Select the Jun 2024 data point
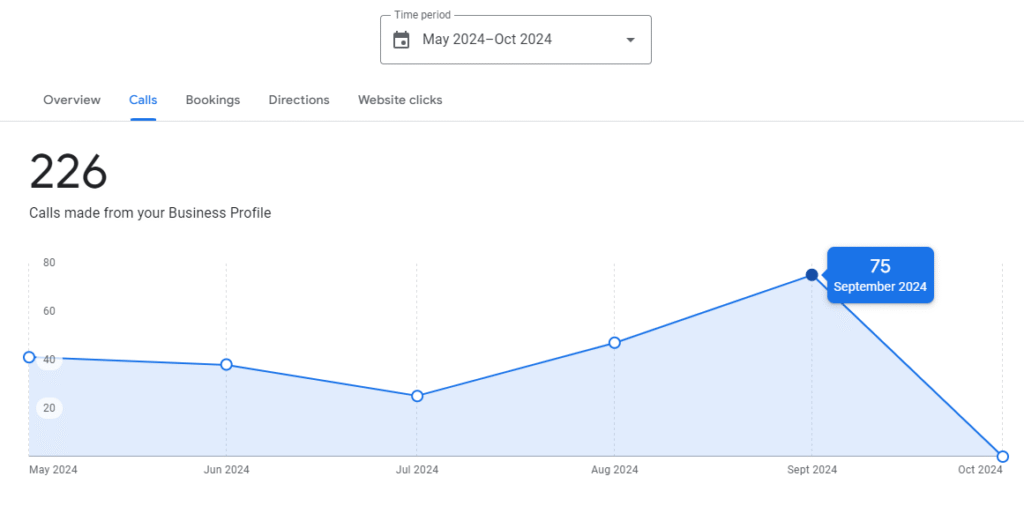 tap(227, 365)
